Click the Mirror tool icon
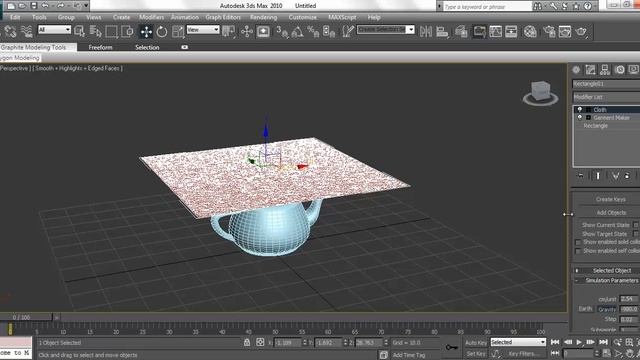 point(426,31)
